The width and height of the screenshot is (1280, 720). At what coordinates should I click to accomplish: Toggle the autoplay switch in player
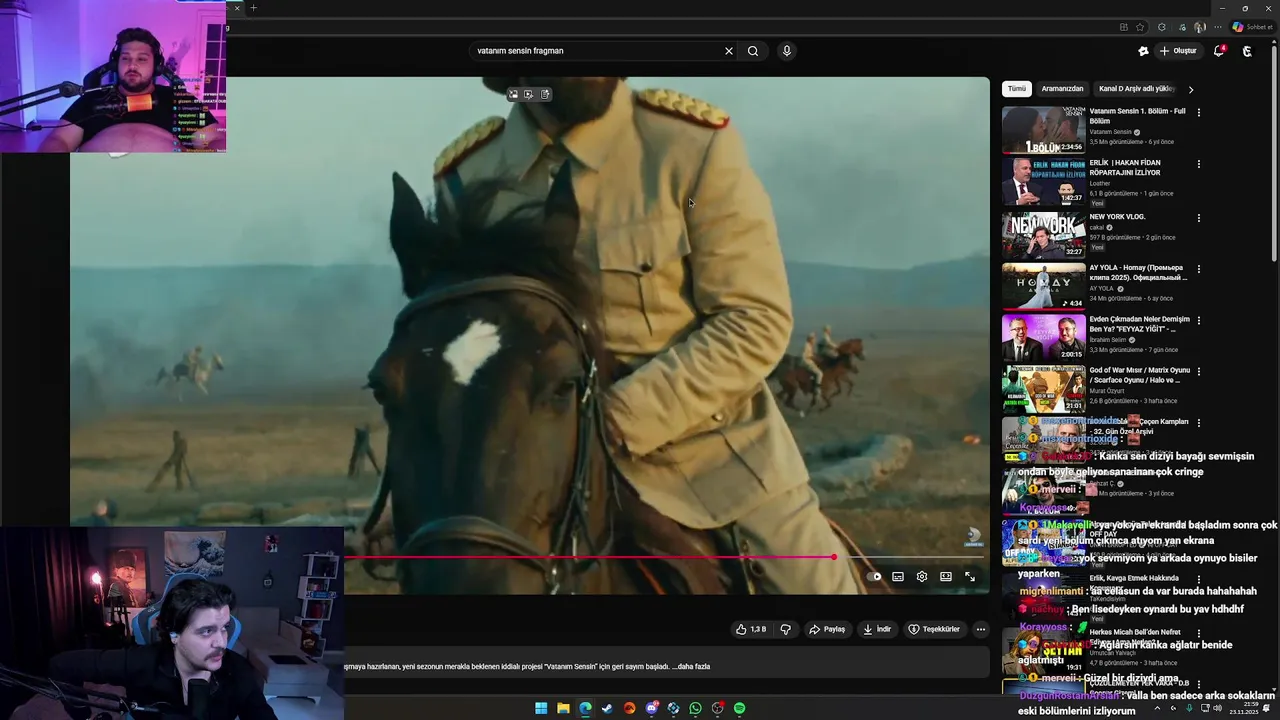coord(875,576)
